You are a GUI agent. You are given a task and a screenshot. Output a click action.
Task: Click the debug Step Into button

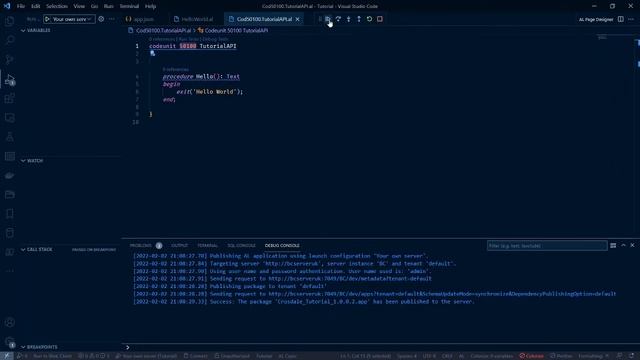tap(349, 19)
